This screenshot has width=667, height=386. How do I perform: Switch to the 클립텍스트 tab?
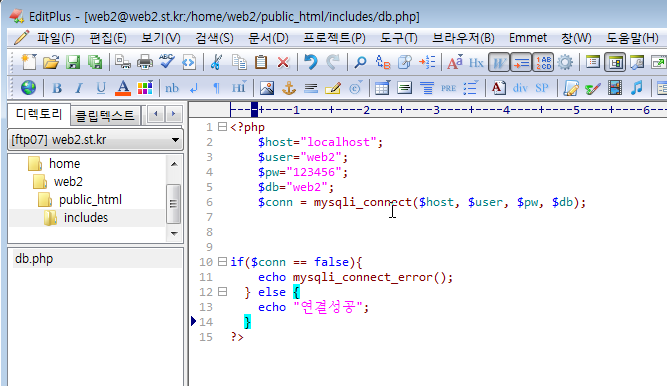point(105,115)
